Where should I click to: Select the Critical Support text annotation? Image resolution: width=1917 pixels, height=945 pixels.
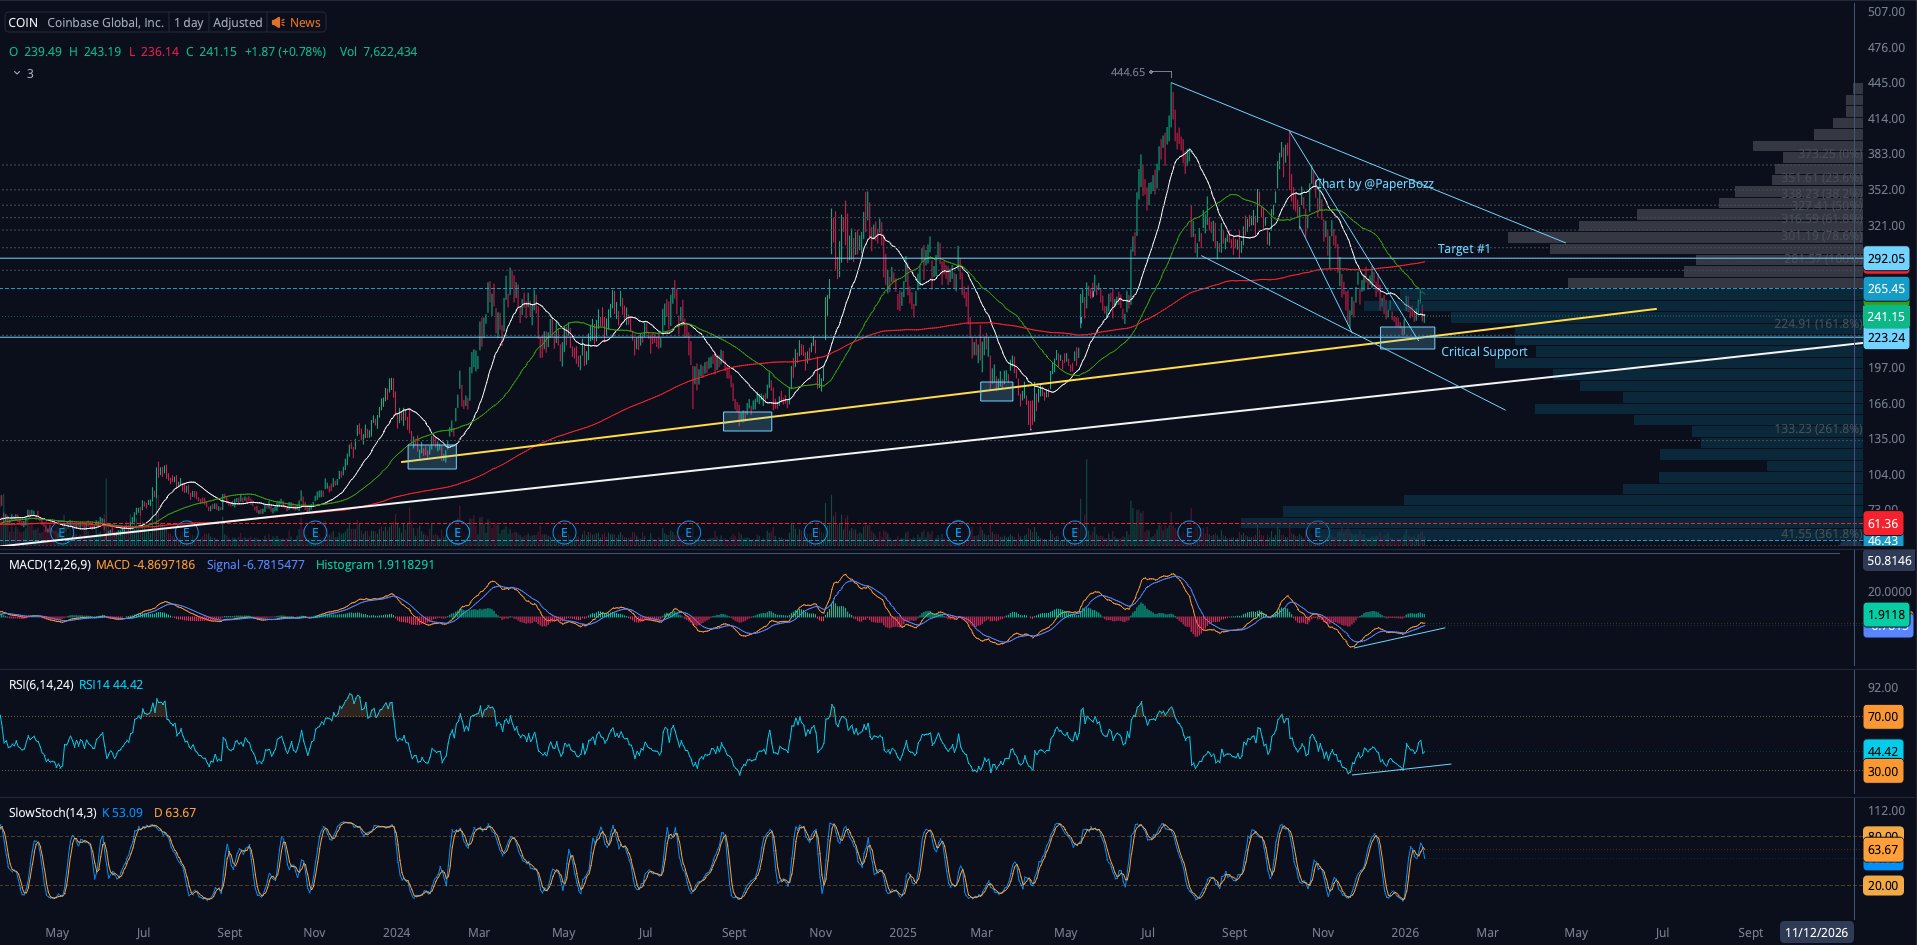1483,352
